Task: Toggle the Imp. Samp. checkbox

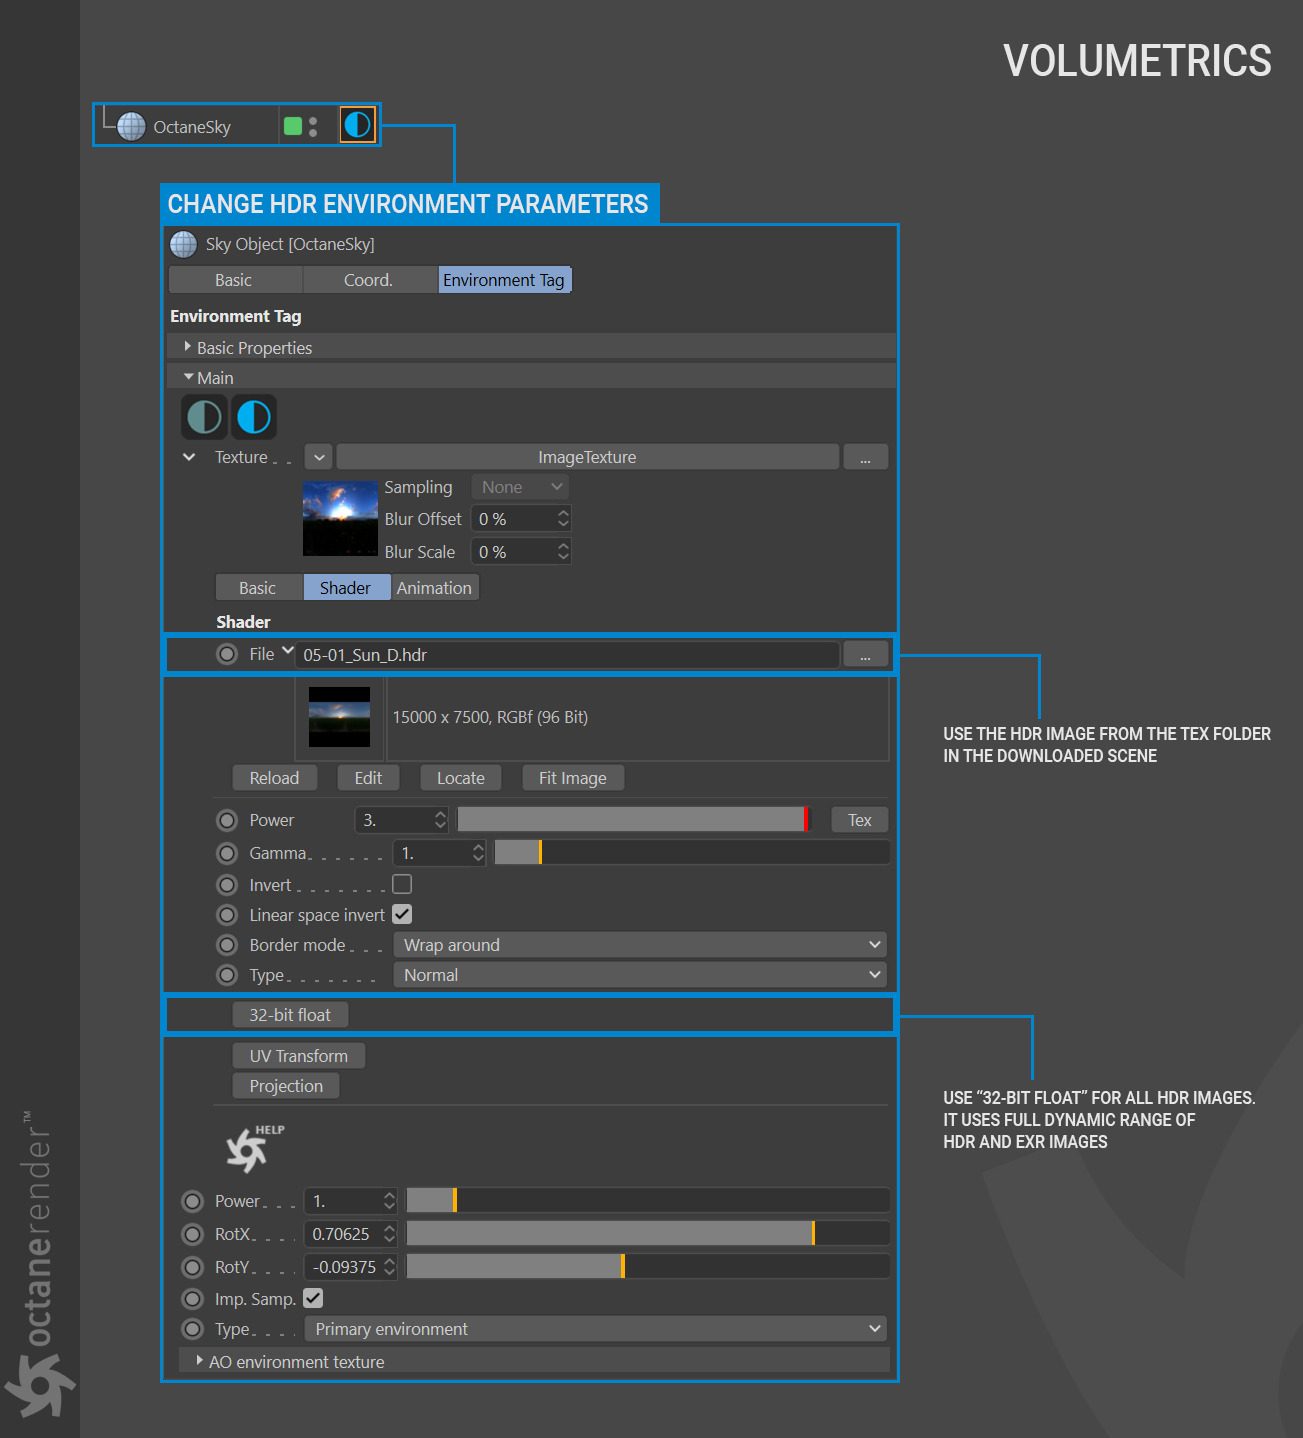Action: (x=313, y=1298)
